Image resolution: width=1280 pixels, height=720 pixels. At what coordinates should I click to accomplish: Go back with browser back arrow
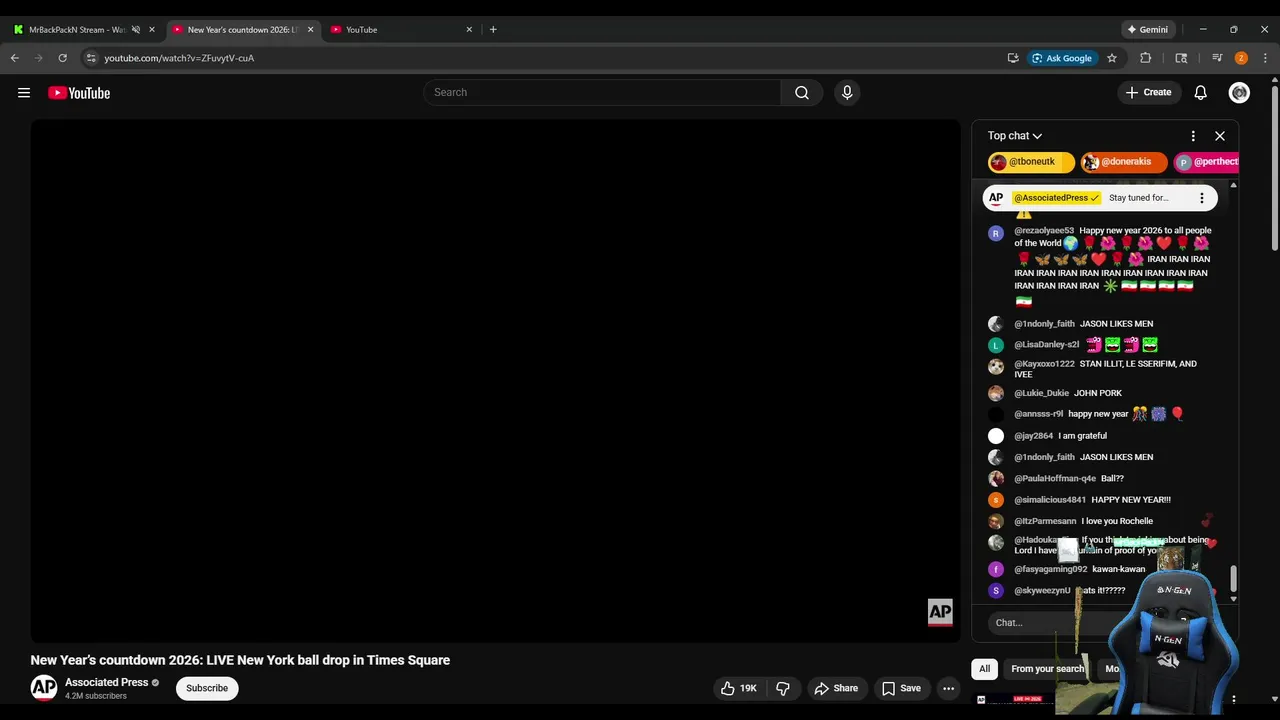(x=15, y=58)
